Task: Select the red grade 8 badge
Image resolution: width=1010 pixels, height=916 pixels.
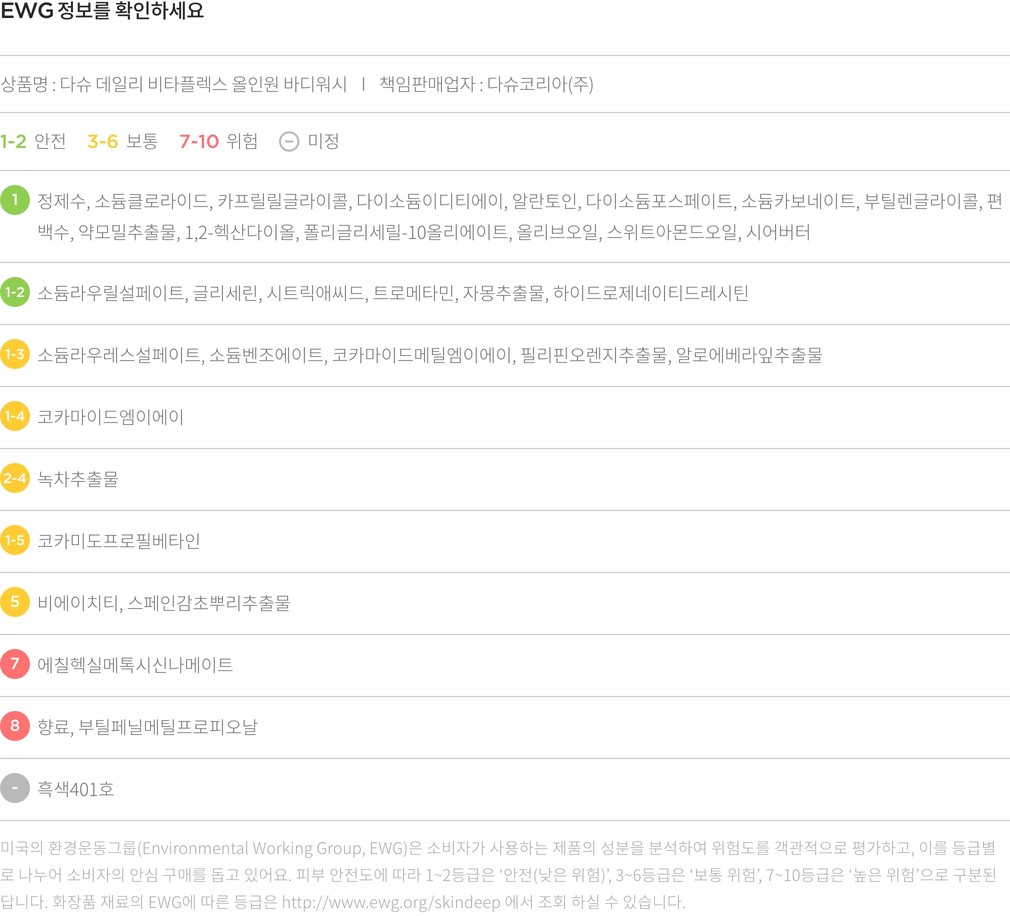Action: click(15, 726)
